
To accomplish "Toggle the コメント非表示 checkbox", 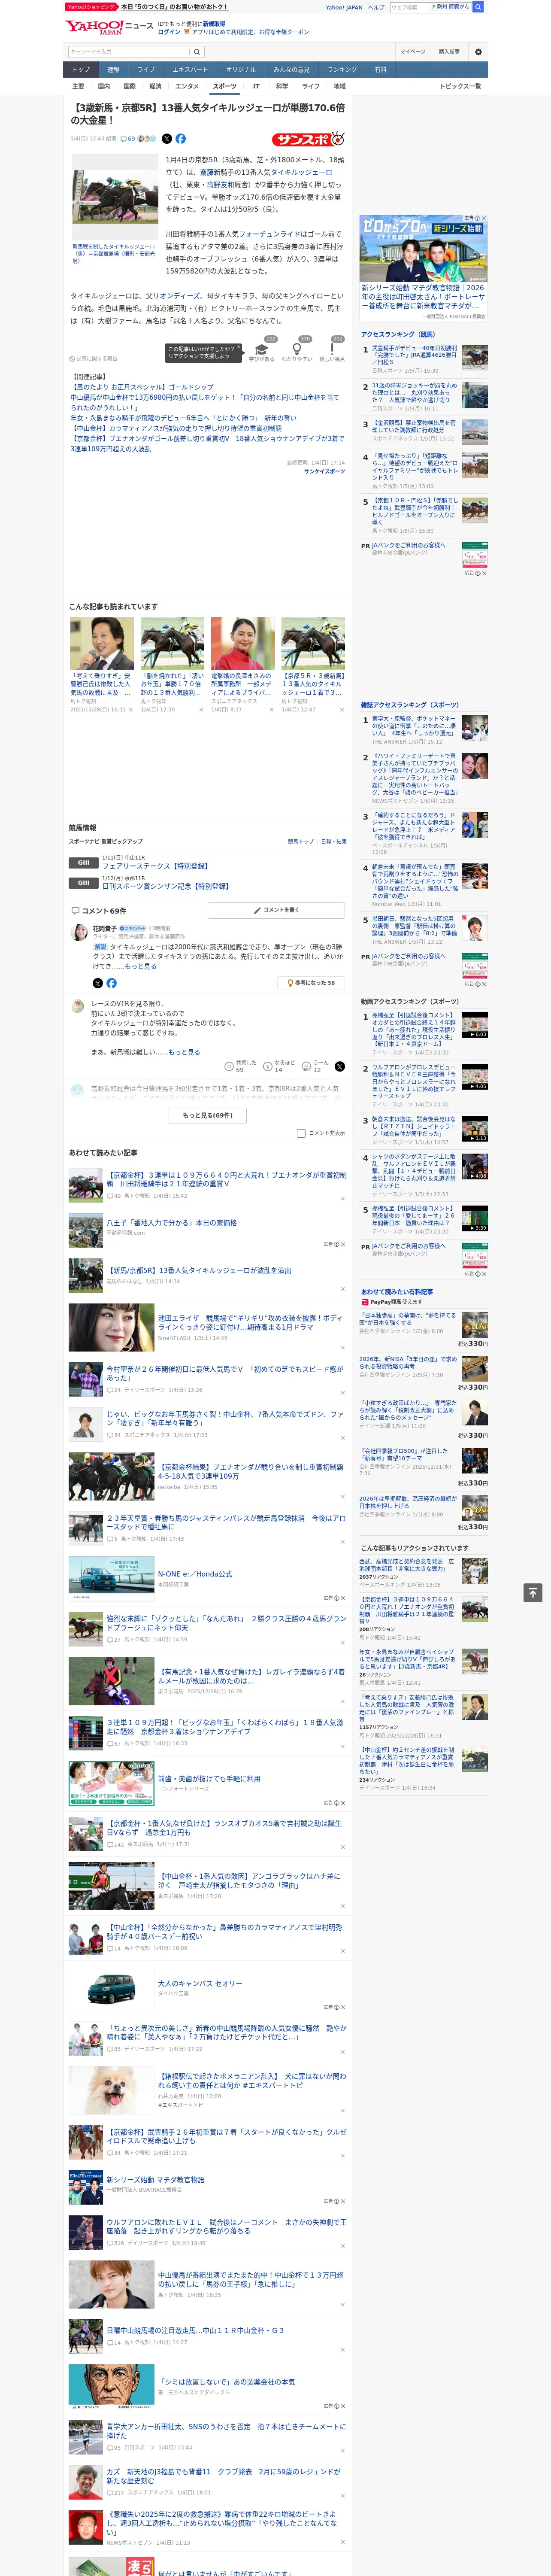I will [301, 1133].
